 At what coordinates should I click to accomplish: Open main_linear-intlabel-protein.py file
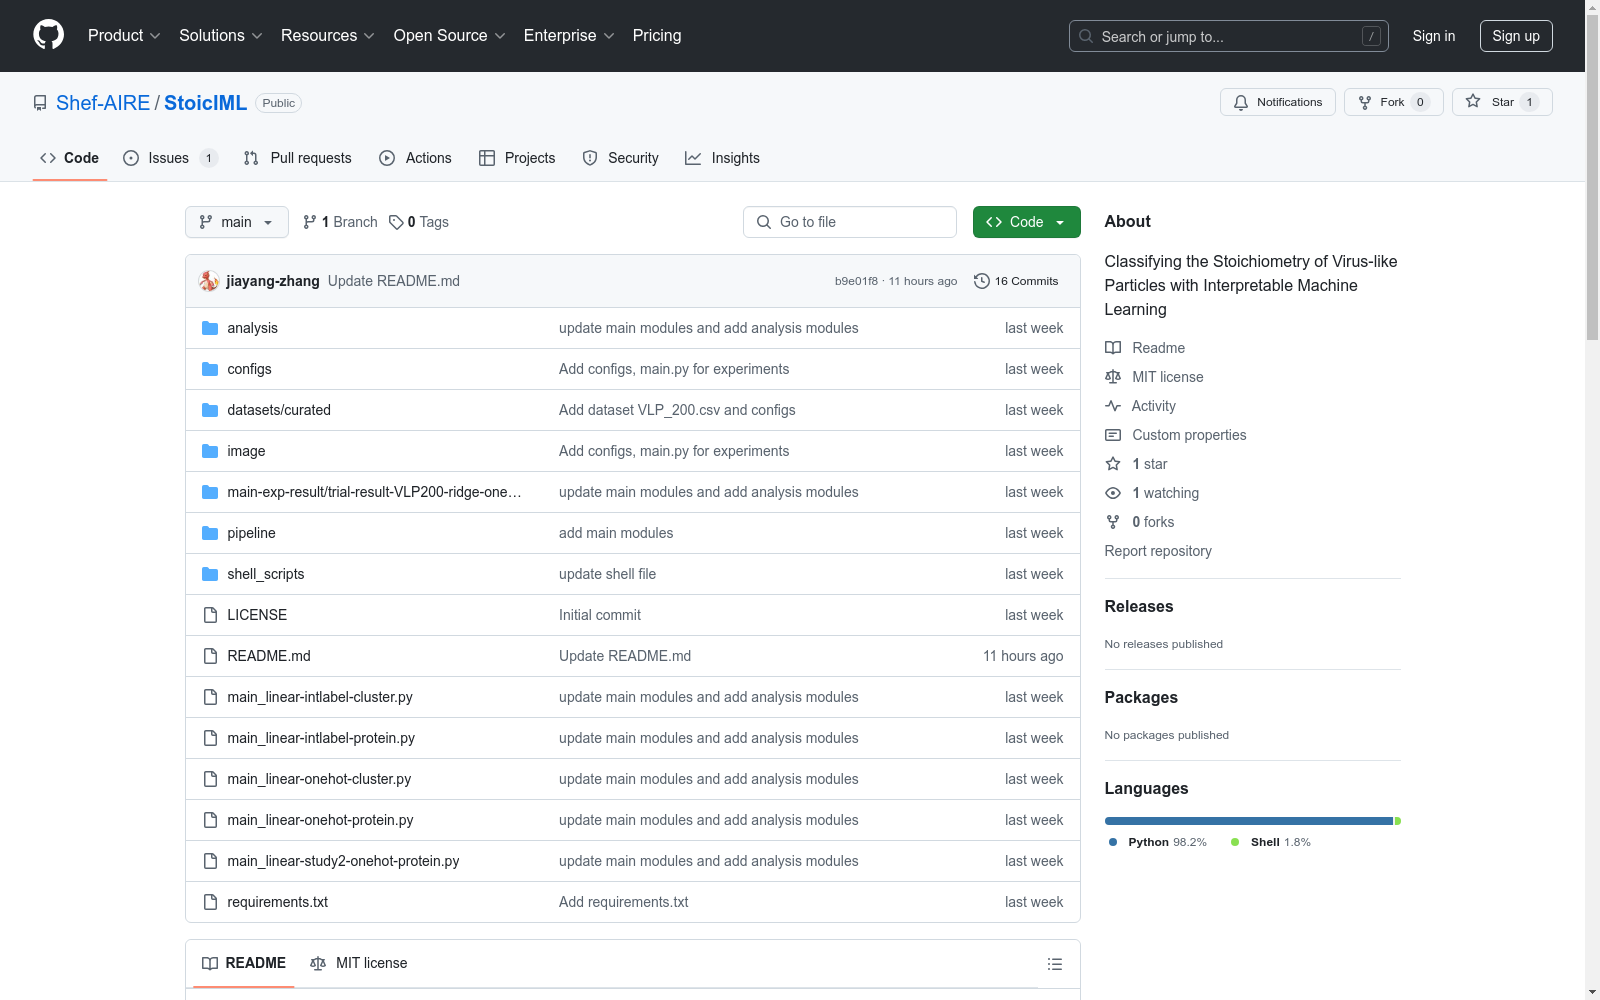pyautogui.click(x=321, y=738)
